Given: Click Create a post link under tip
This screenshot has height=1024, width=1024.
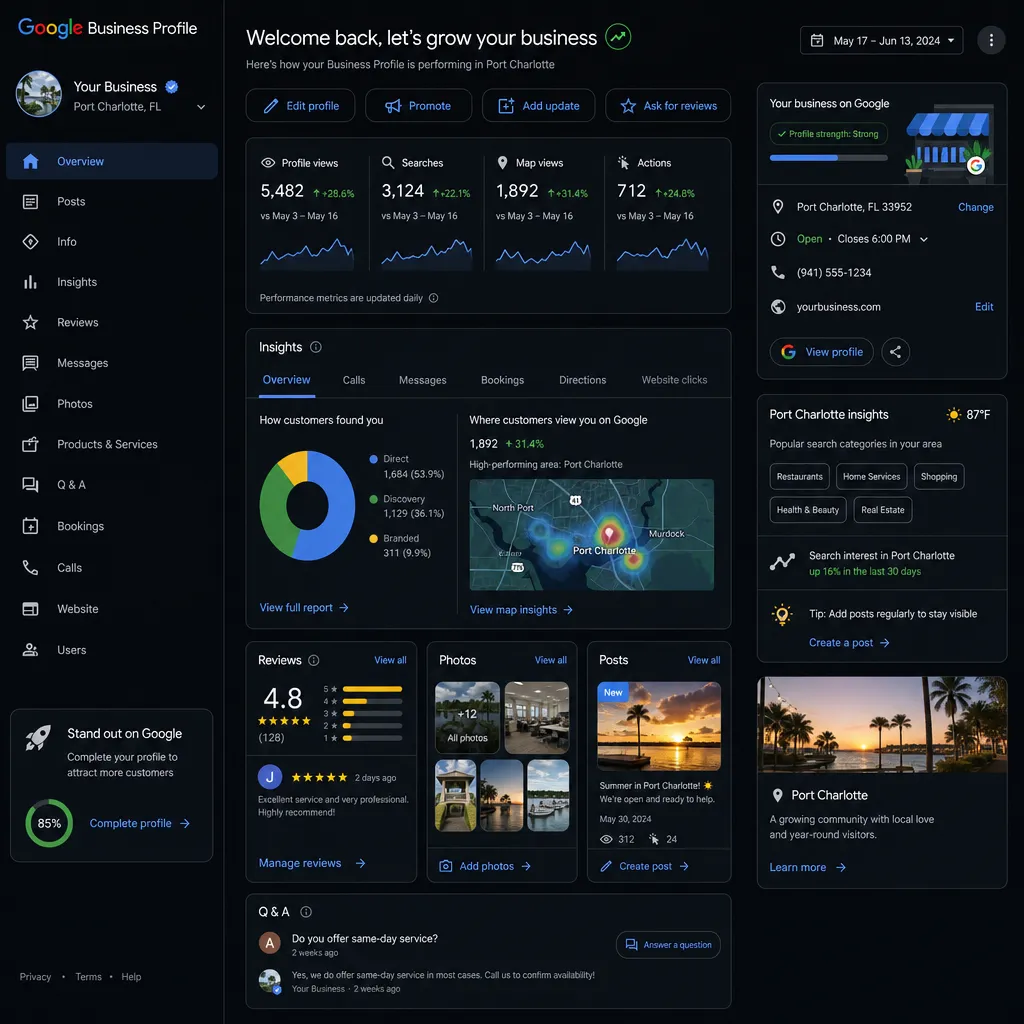Looking at the screenshot, I should 849,643.
